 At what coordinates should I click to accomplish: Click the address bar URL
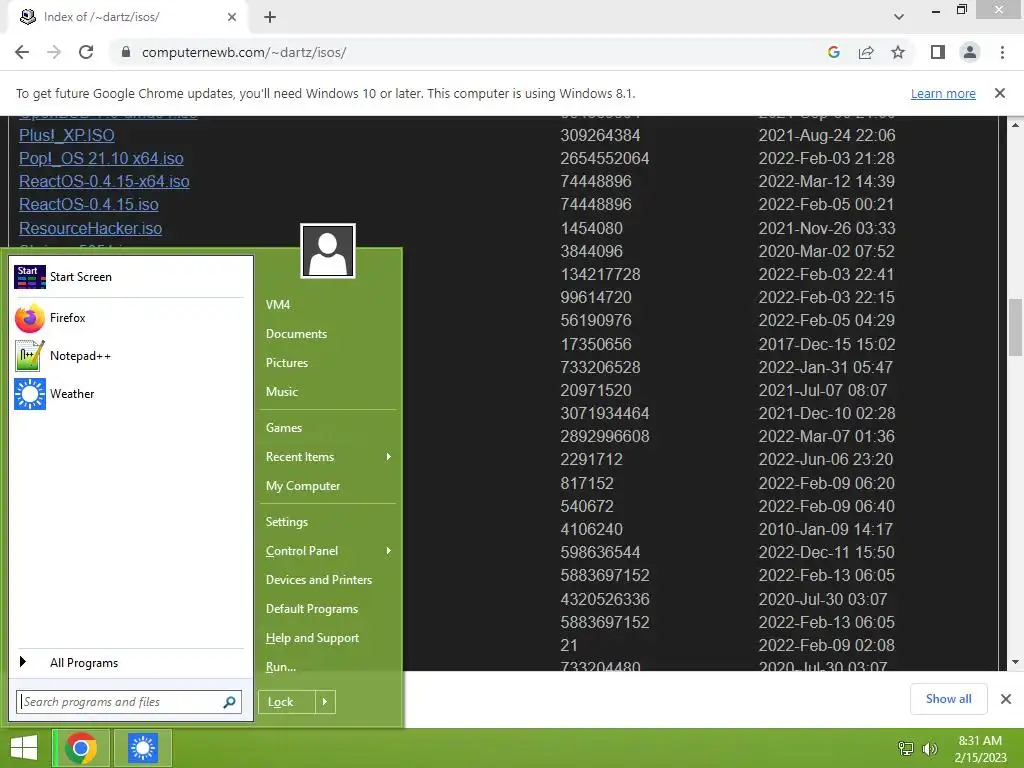click(244, 52)
